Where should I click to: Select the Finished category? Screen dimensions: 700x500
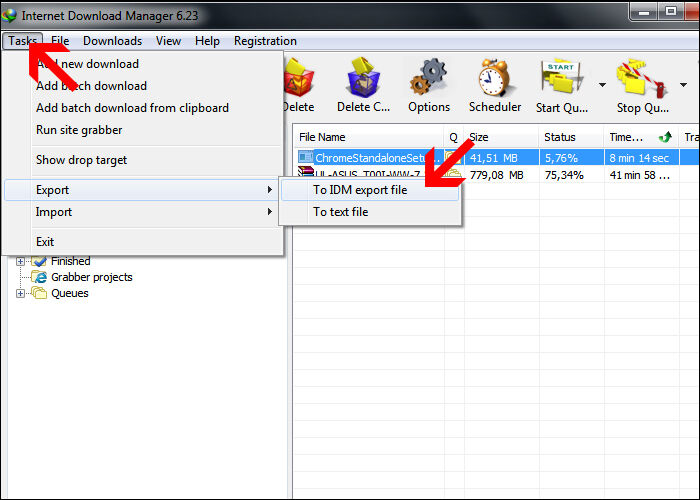pyautogui.click(x=71, y=261)
